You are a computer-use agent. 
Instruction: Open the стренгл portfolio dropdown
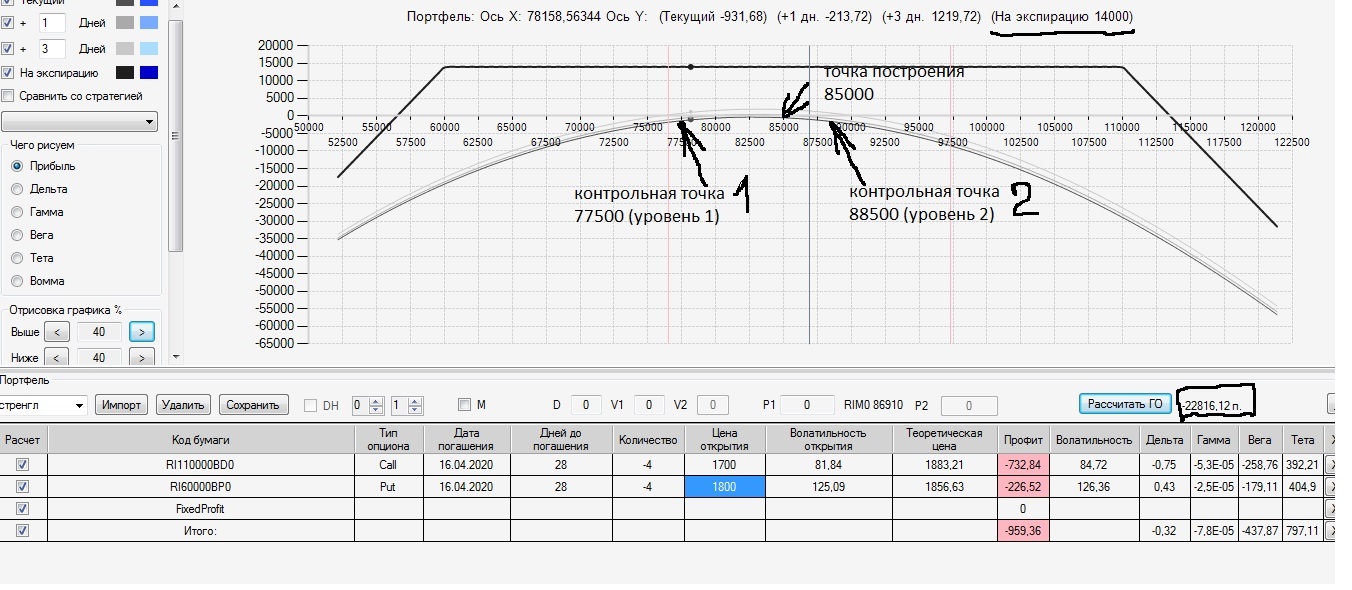click(44, 405)
